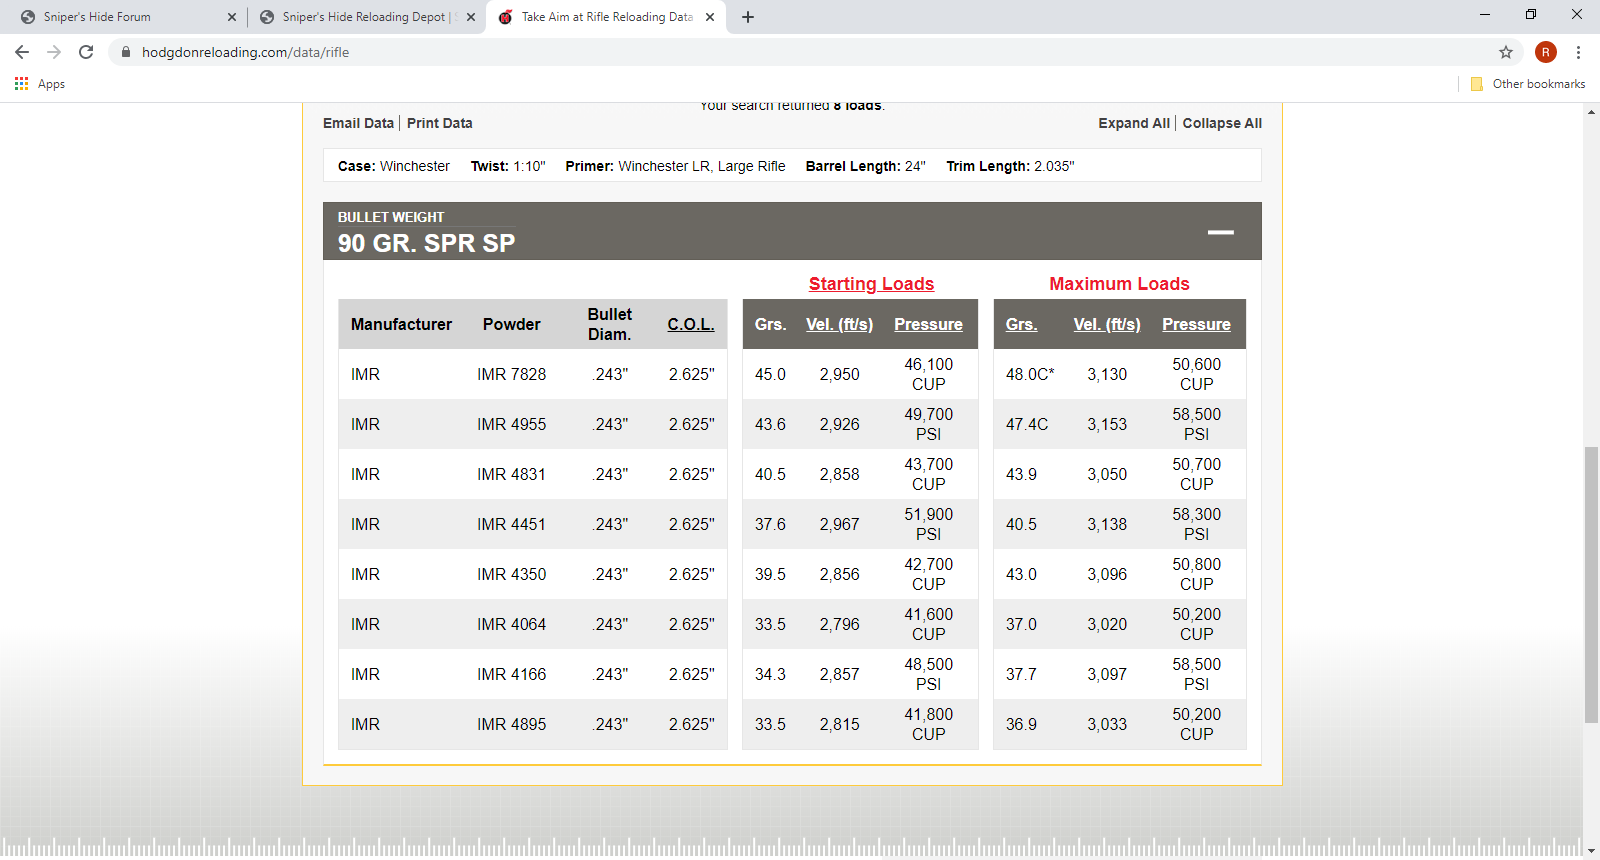Click the Email Data link
The height and width of the screenshot is (860, 1600).
tap(358, 123)
